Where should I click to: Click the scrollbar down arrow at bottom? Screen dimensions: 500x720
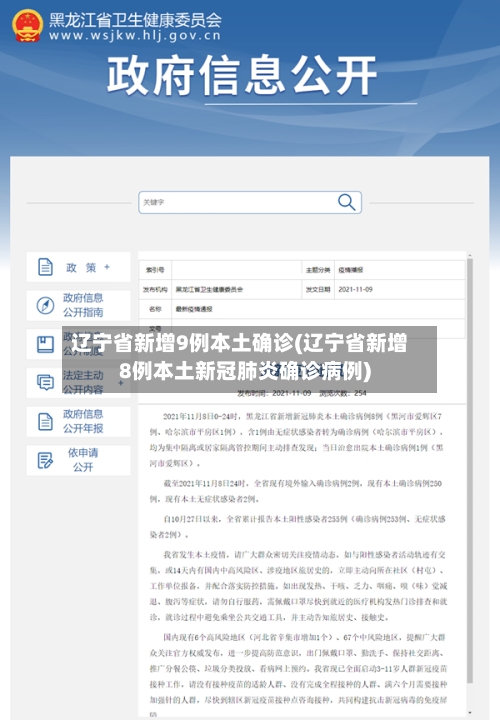[470, 713]
